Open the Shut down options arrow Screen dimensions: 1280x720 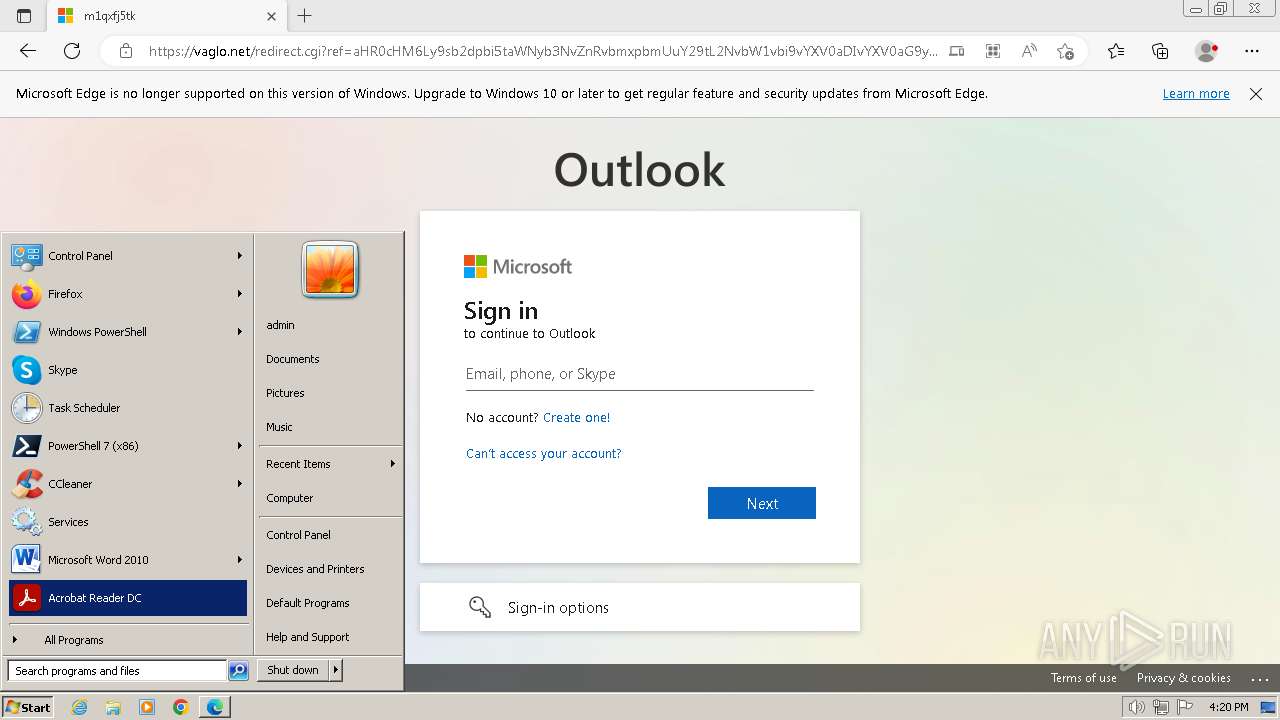click(x=336, y=670)
